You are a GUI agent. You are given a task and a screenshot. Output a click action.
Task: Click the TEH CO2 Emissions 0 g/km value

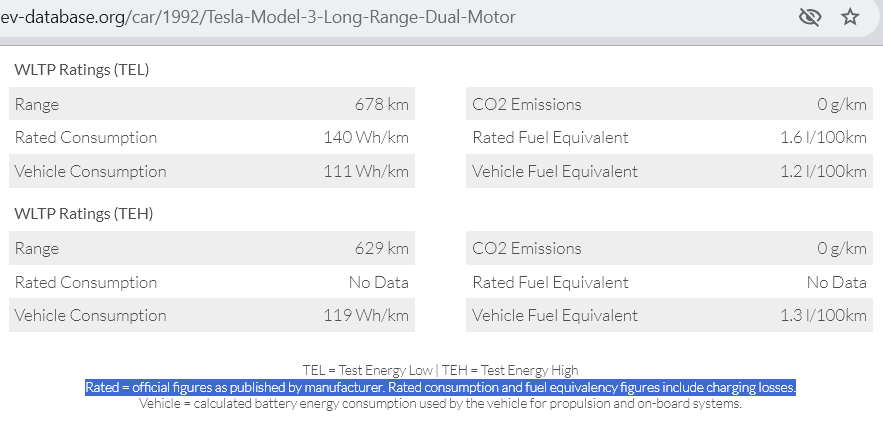(842, 248)
